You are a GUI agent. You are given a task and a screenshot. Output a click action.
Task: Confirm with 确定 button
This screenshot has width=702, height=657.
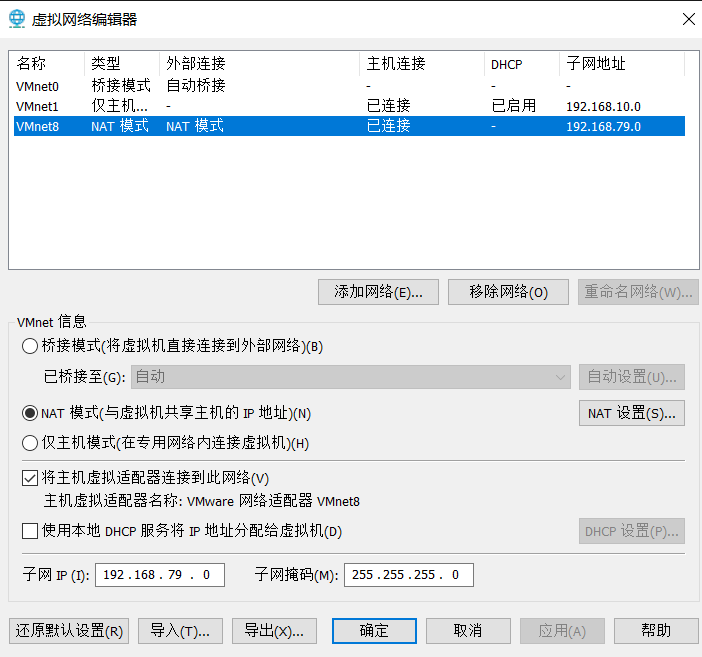pos(374,631)
